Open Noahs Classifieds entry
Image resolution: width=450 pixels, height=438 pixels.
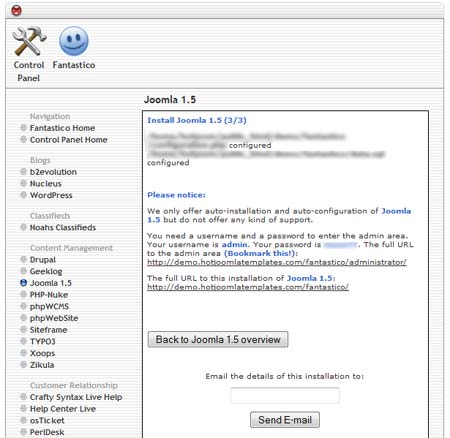(x=63, y=228)
